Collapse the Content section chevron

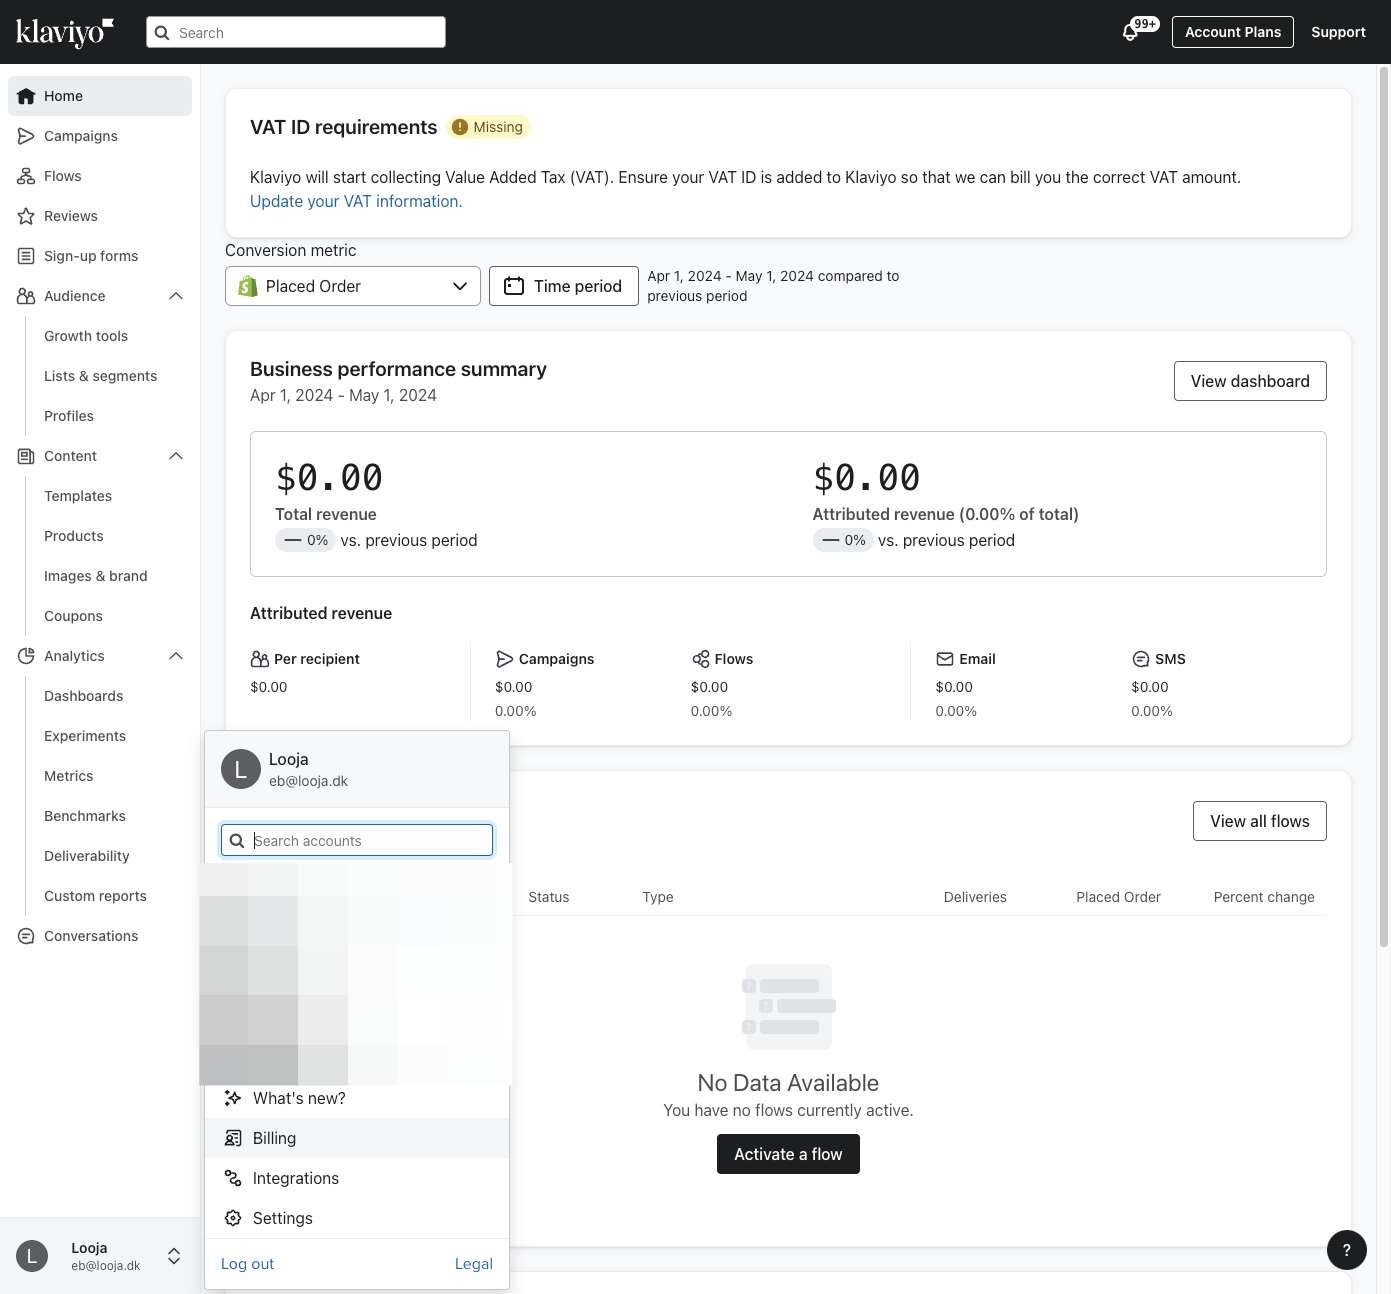[176, 456]
